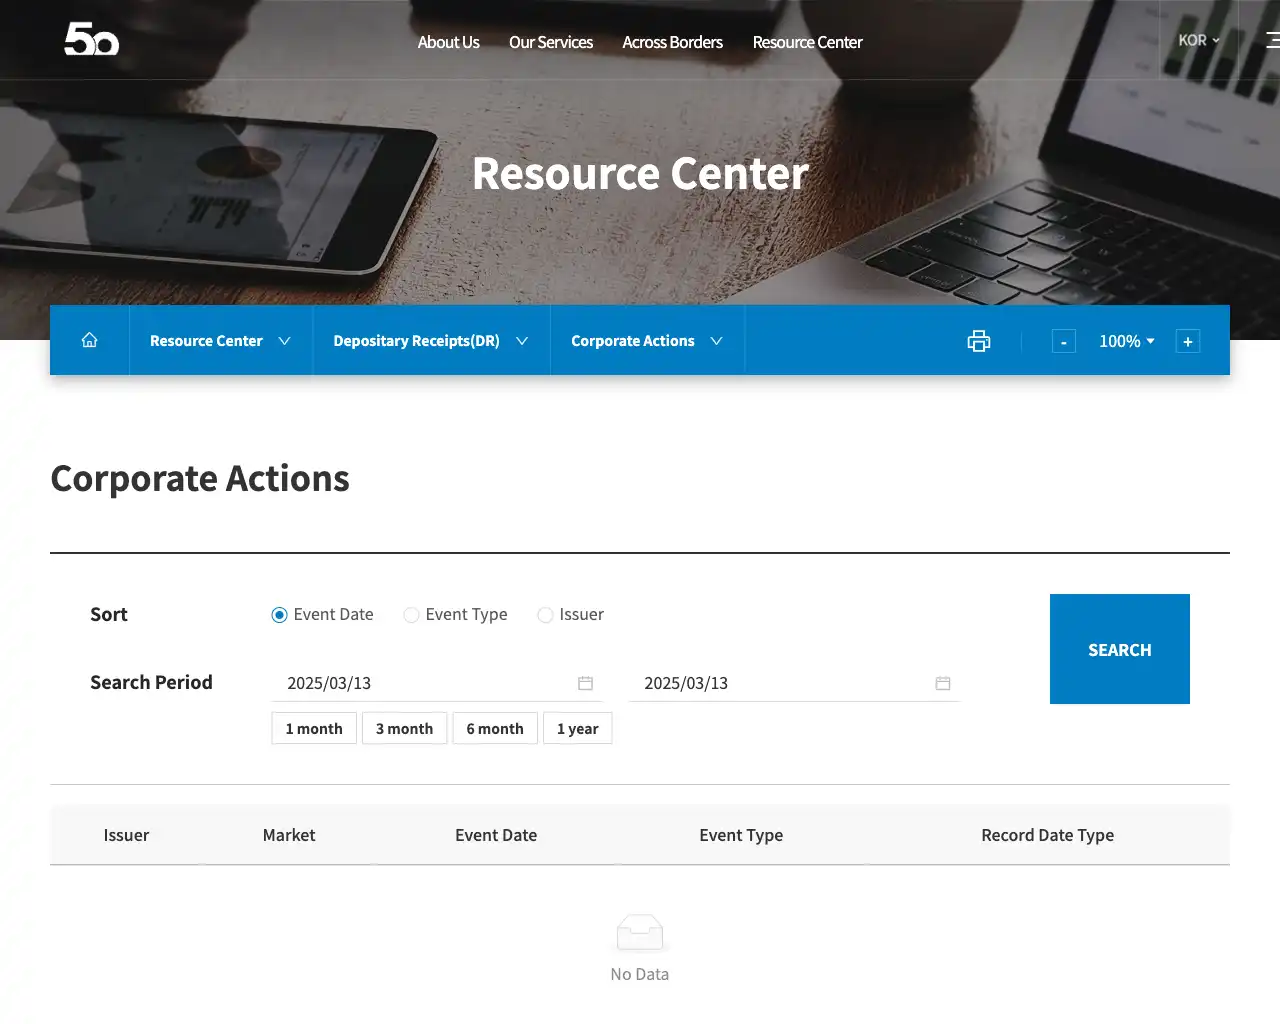
Task: Set search period to 6 month
Action: pyautogui.click(x=494, y=728)
